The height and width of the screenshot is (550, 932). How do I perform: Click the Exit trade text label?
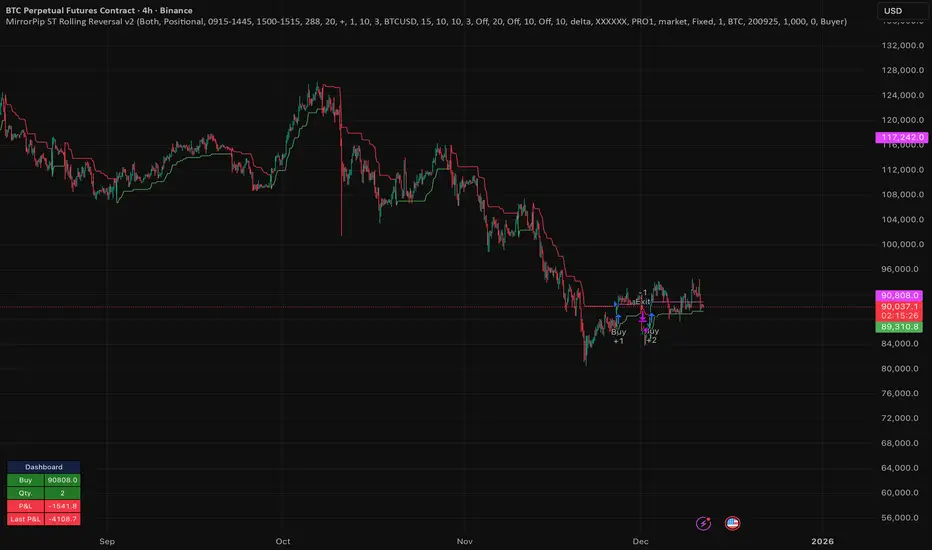tap(643, 302)
